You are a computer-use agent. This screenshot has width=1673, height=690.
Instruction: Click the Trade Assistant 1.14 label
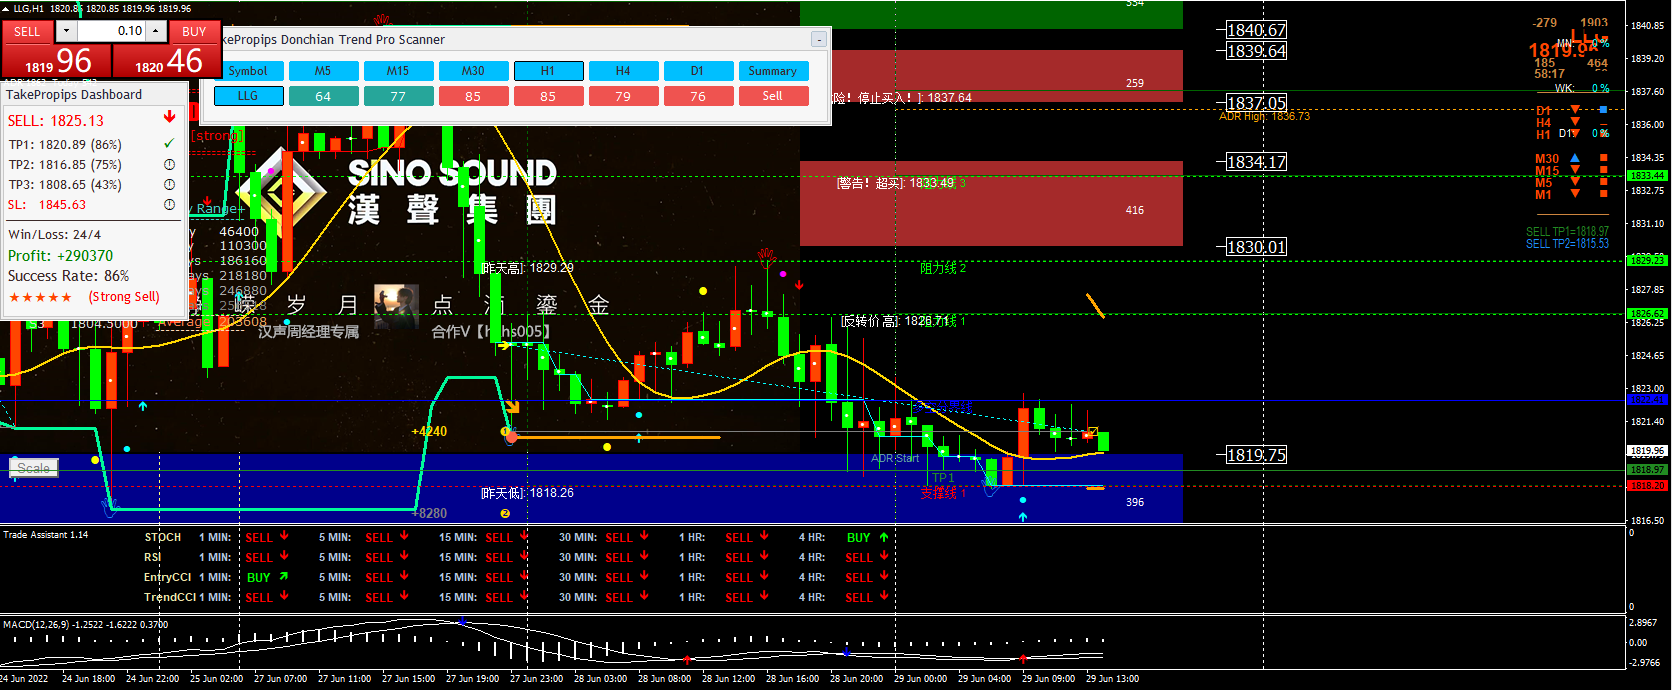tap(46, 535)
